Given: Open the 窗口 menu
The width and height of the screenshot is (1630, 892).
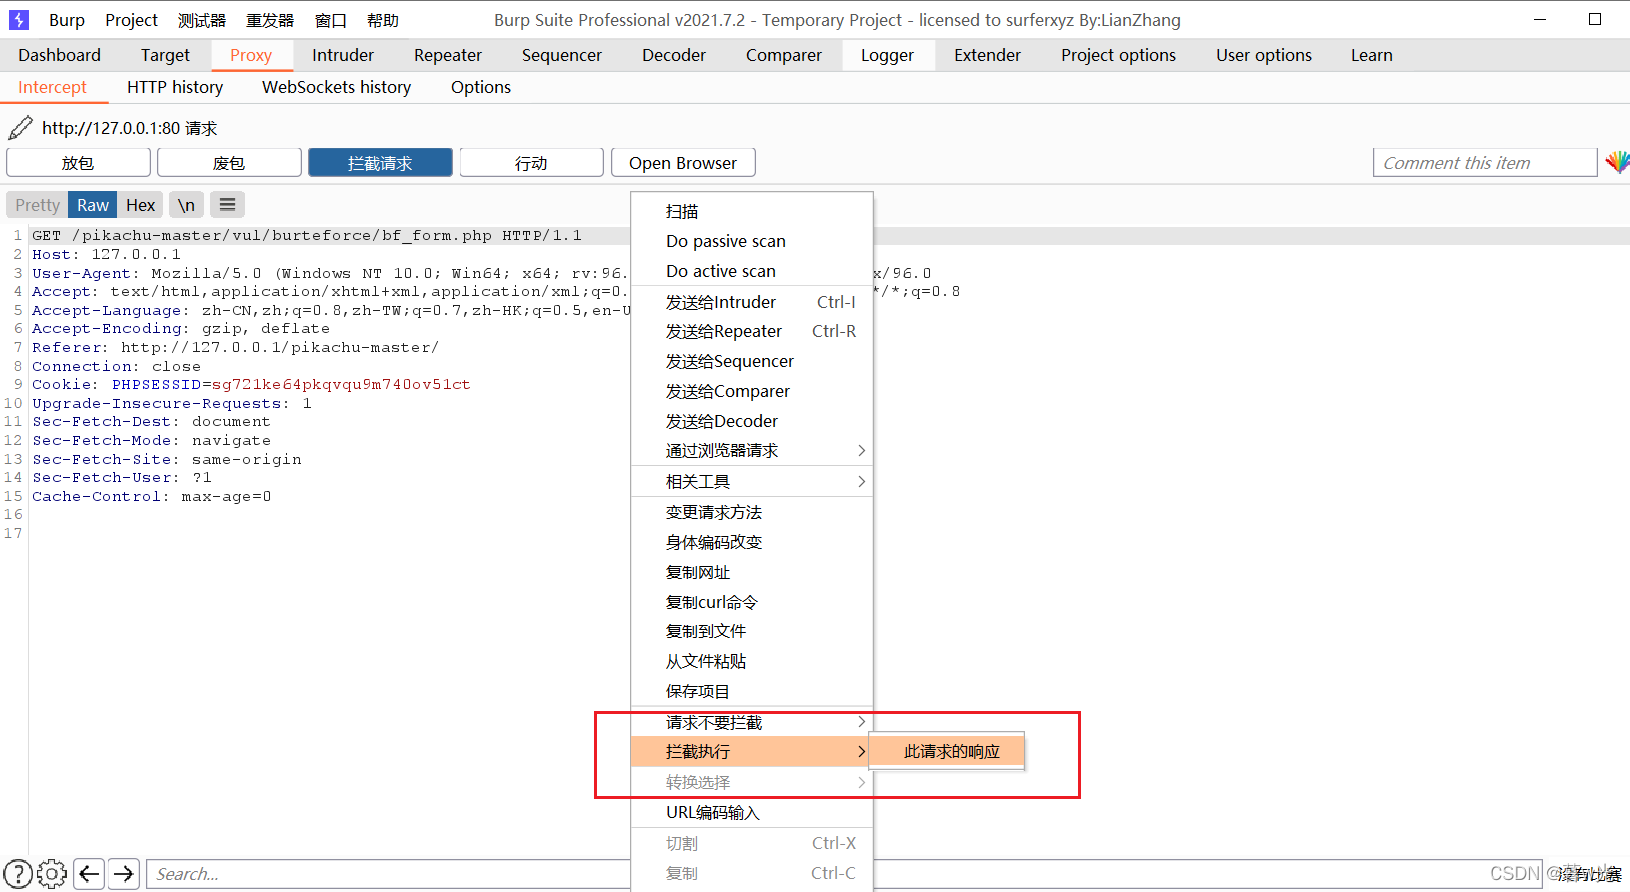Looking at the screenshot, I should [x=330, y=20].
